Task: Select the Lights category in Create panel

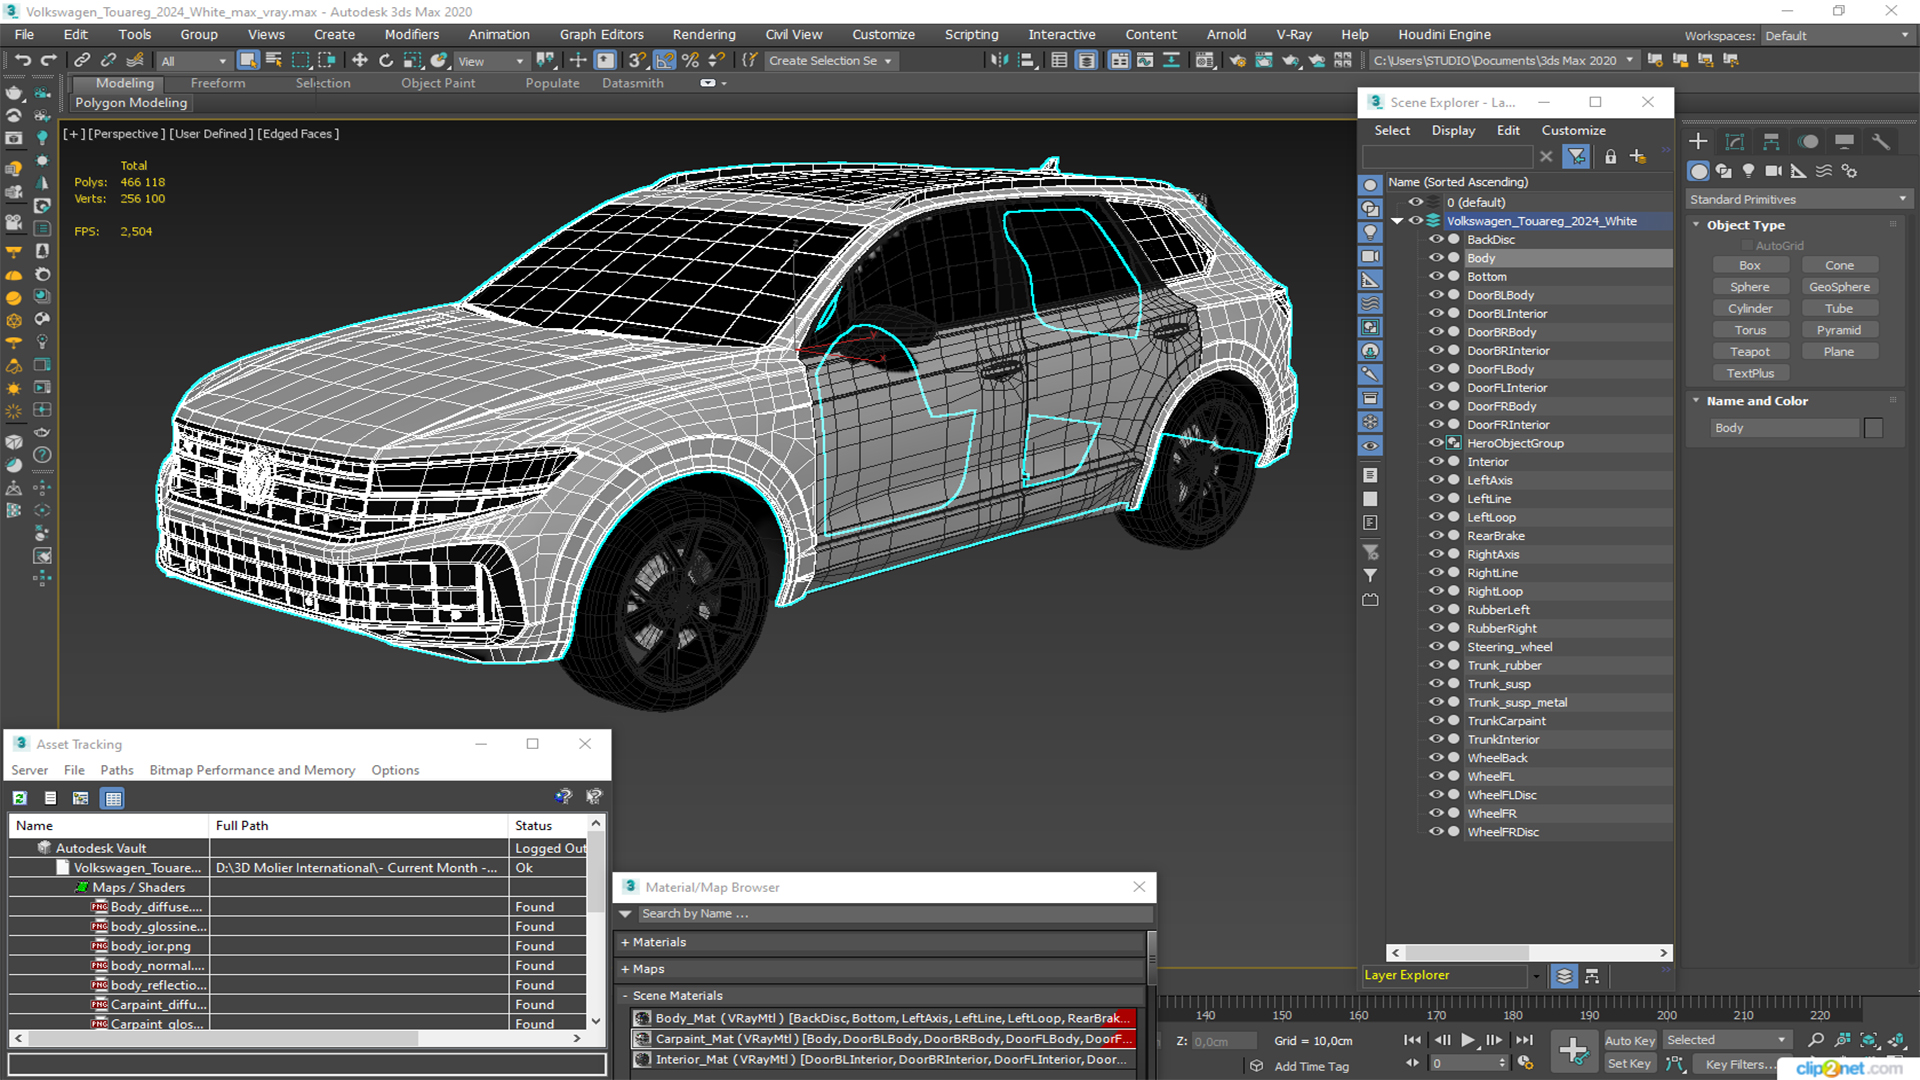Action: [x=1748, y=171]
